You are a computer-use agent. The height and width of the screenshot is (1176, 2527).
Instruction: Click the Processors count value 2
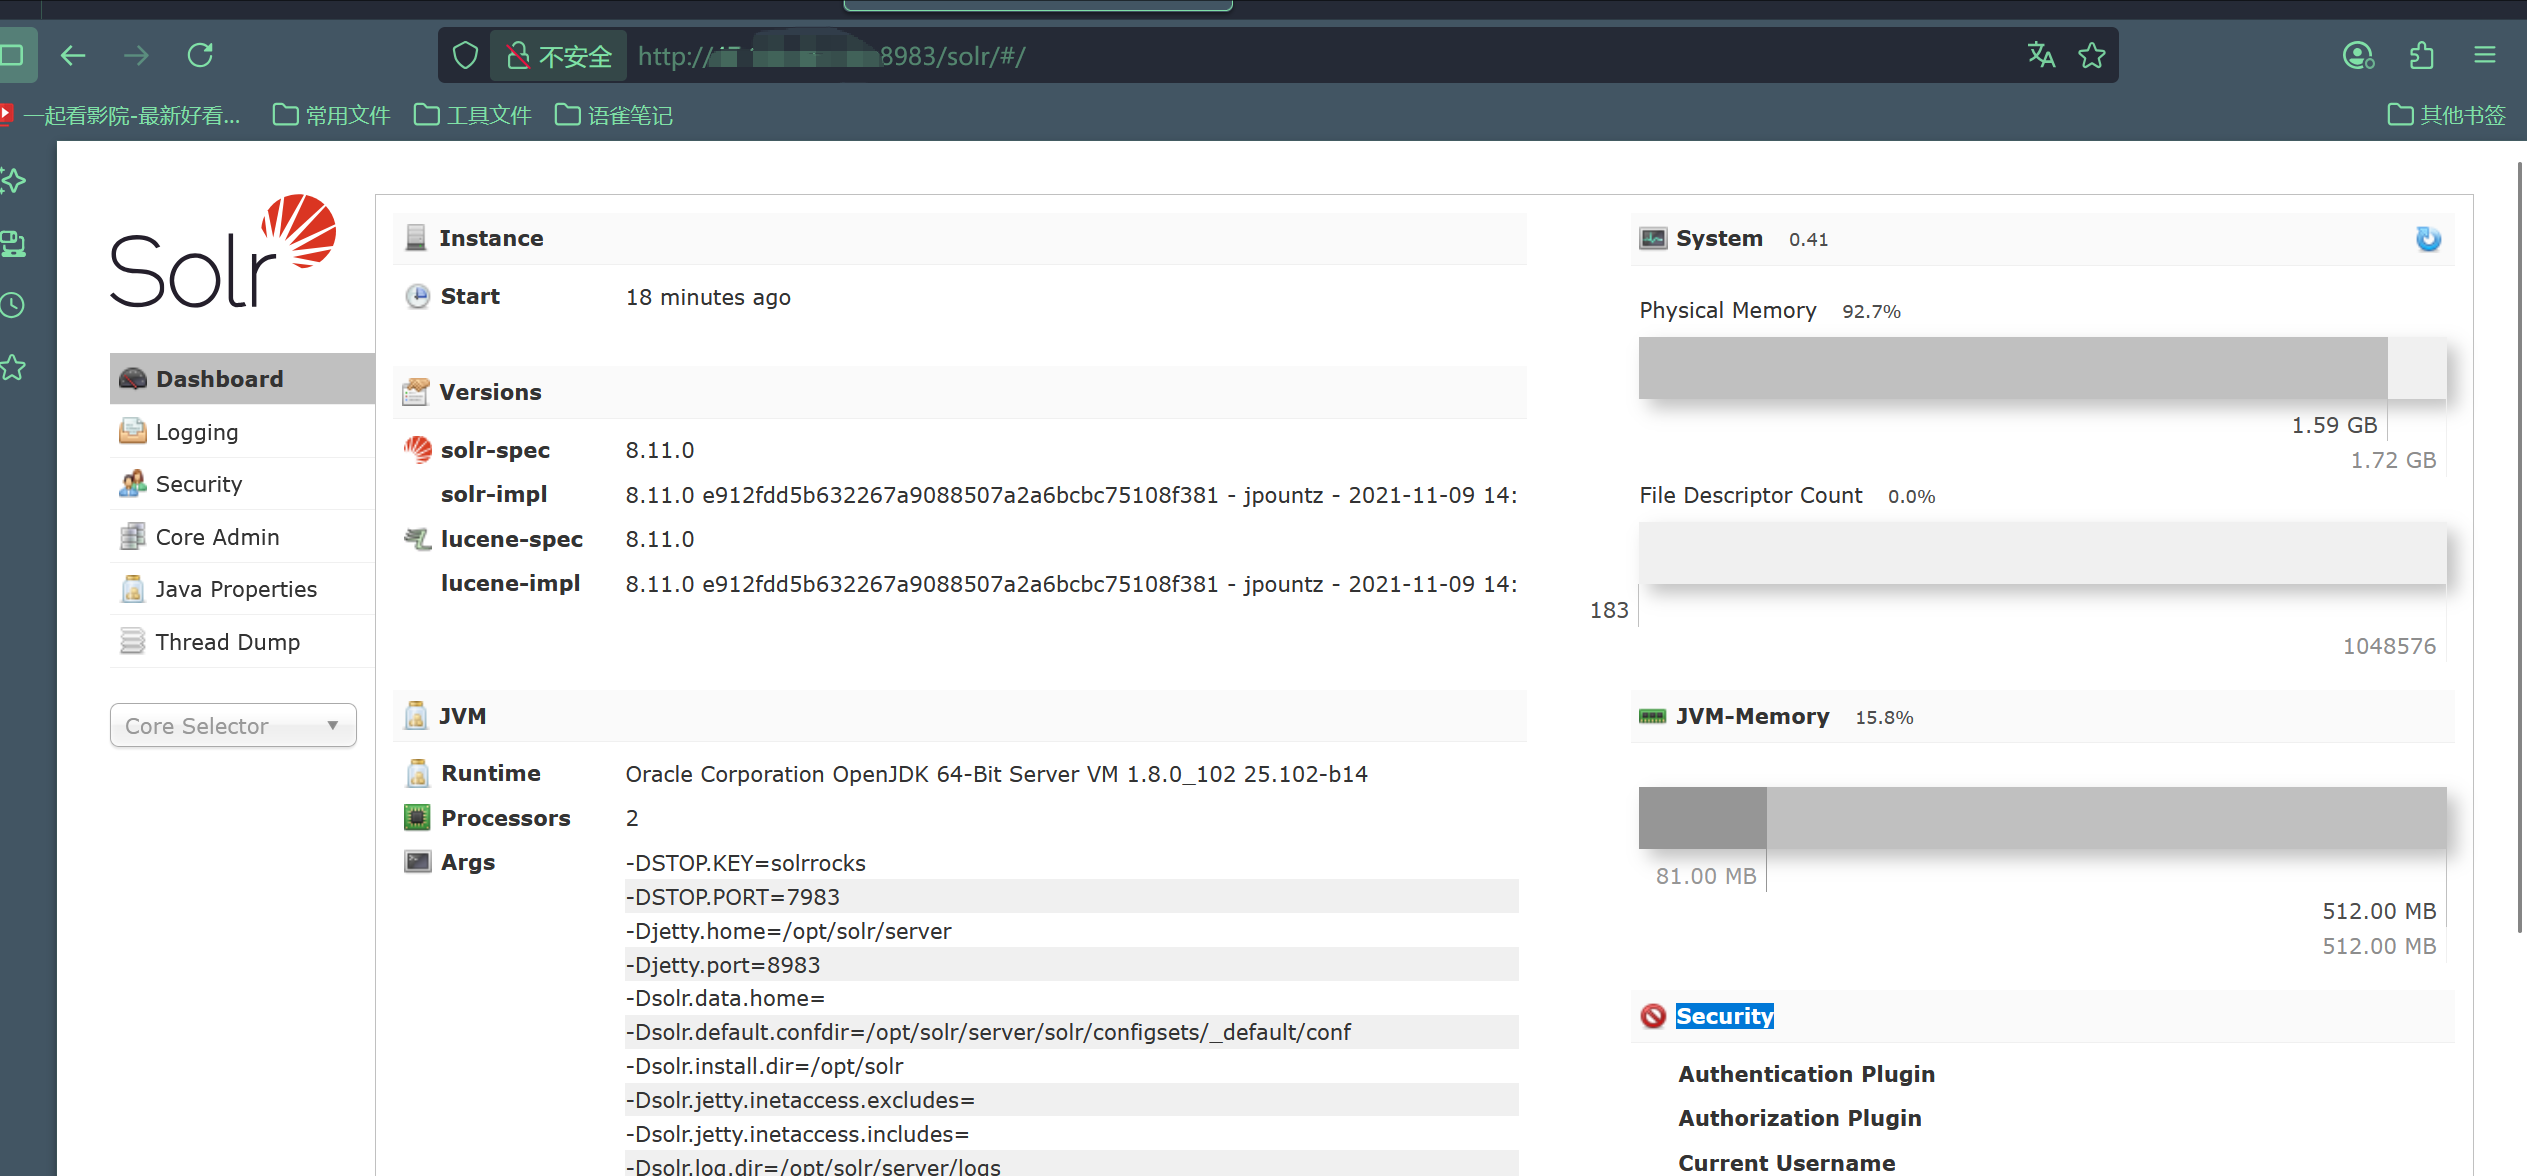tap(632, 818)
